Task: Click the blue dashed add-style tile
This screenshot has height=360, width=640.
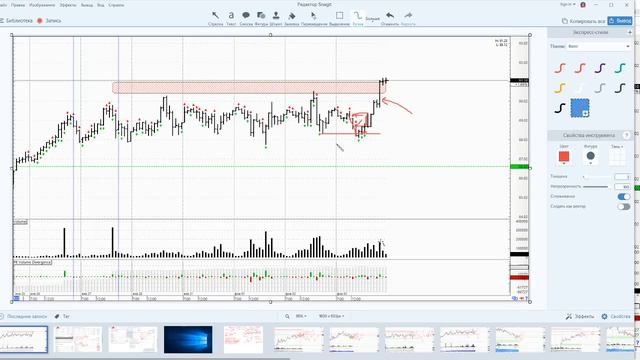Action: point(580,108)
